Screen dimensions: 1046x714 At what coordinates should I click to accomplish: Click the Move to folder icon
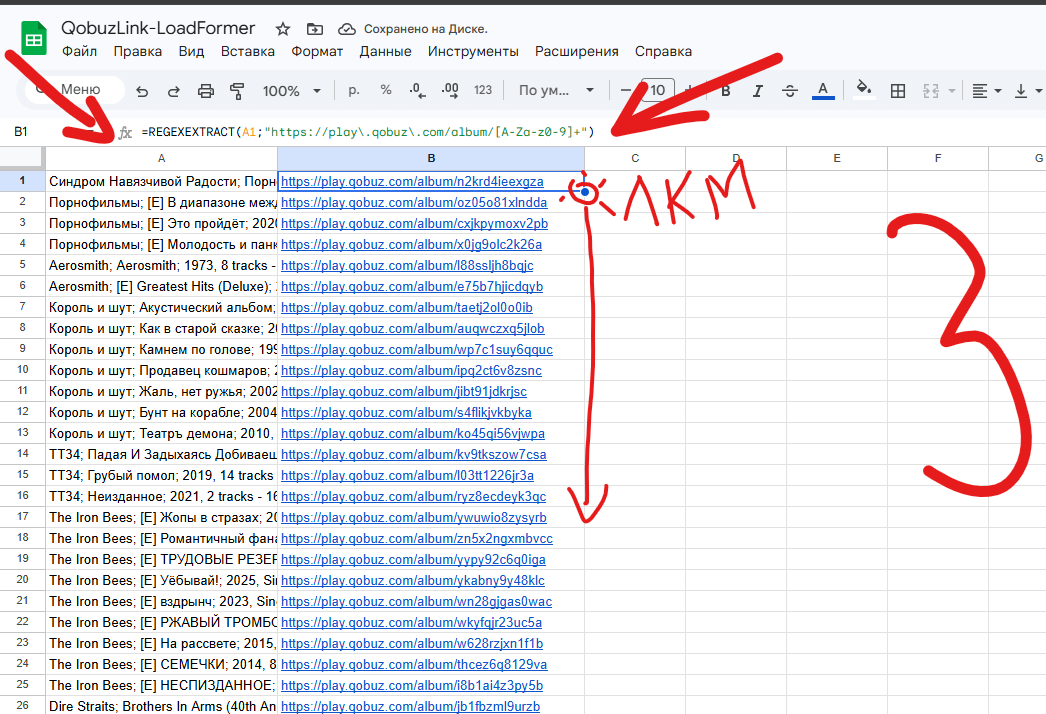click(315, 29)
